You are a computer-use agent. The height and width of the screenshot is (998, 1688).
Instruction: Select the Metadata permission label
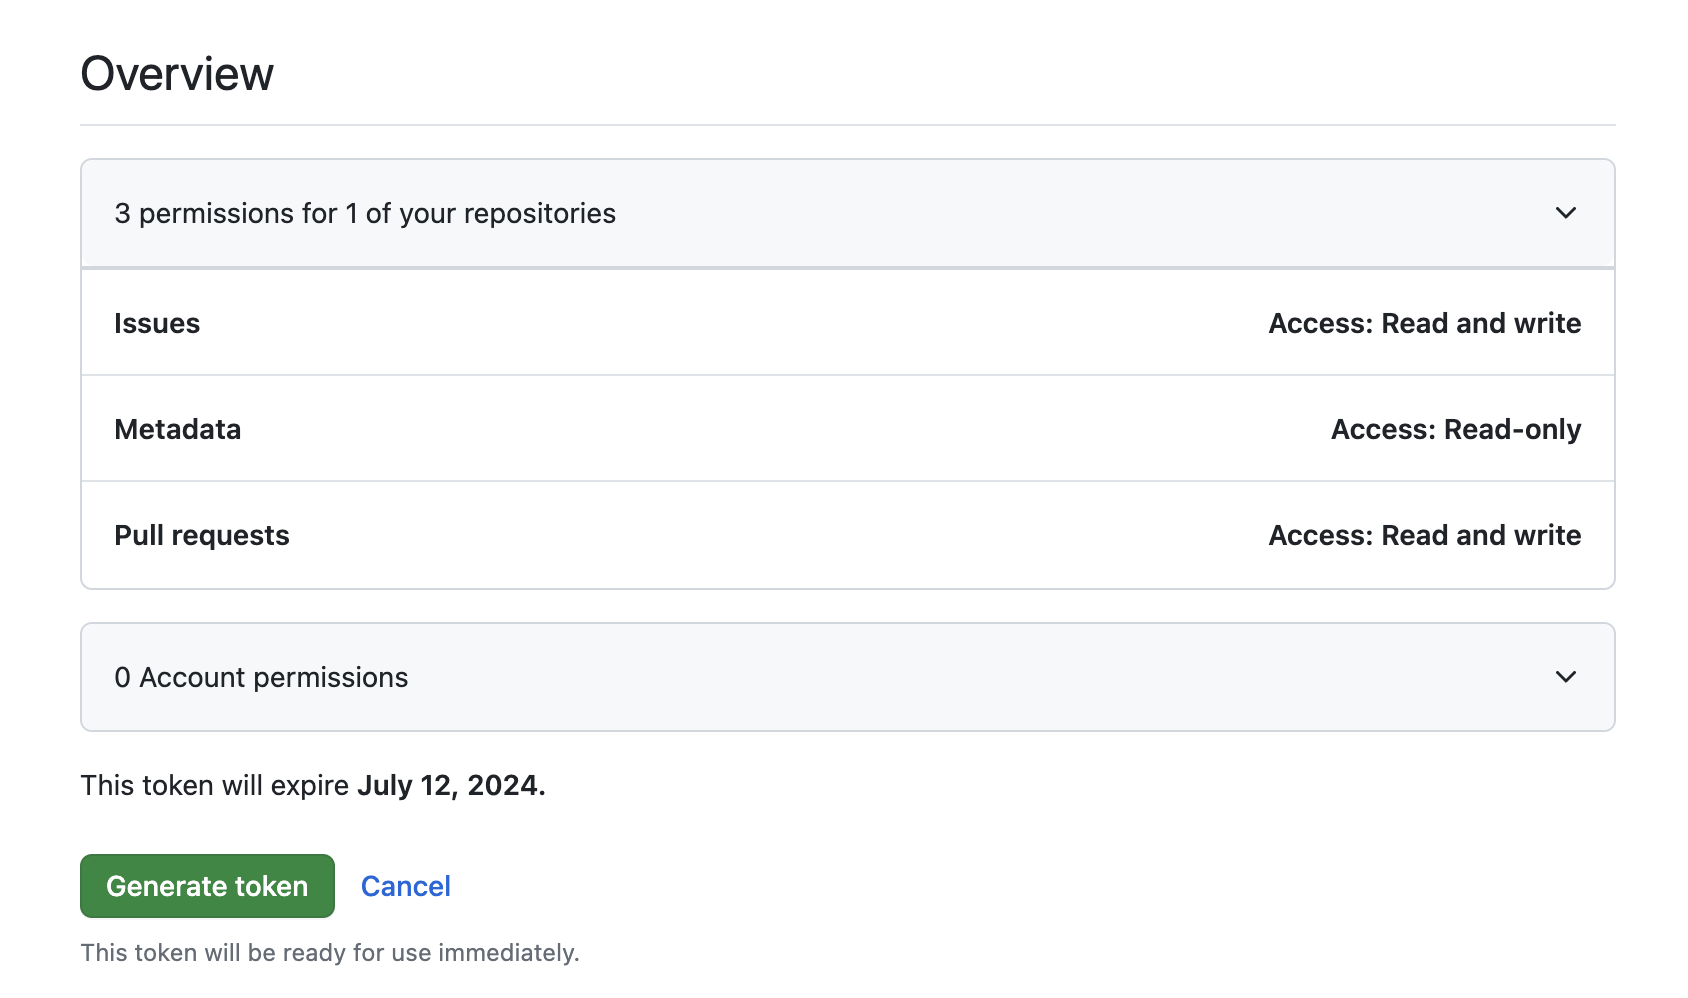[178, 429]
